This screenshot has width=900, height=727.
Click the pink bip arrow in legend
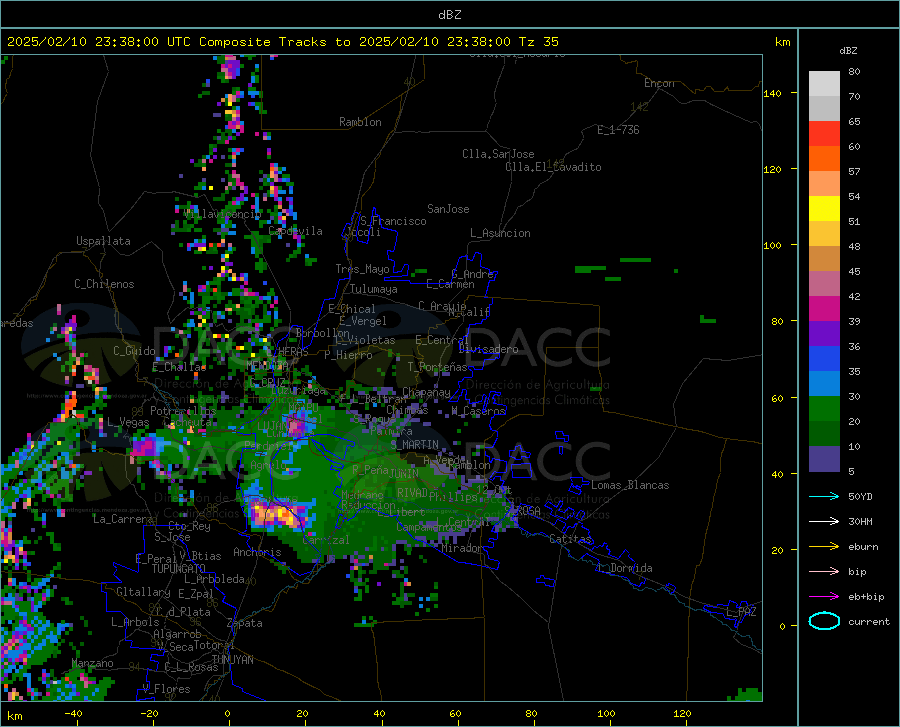pos(824,572)
